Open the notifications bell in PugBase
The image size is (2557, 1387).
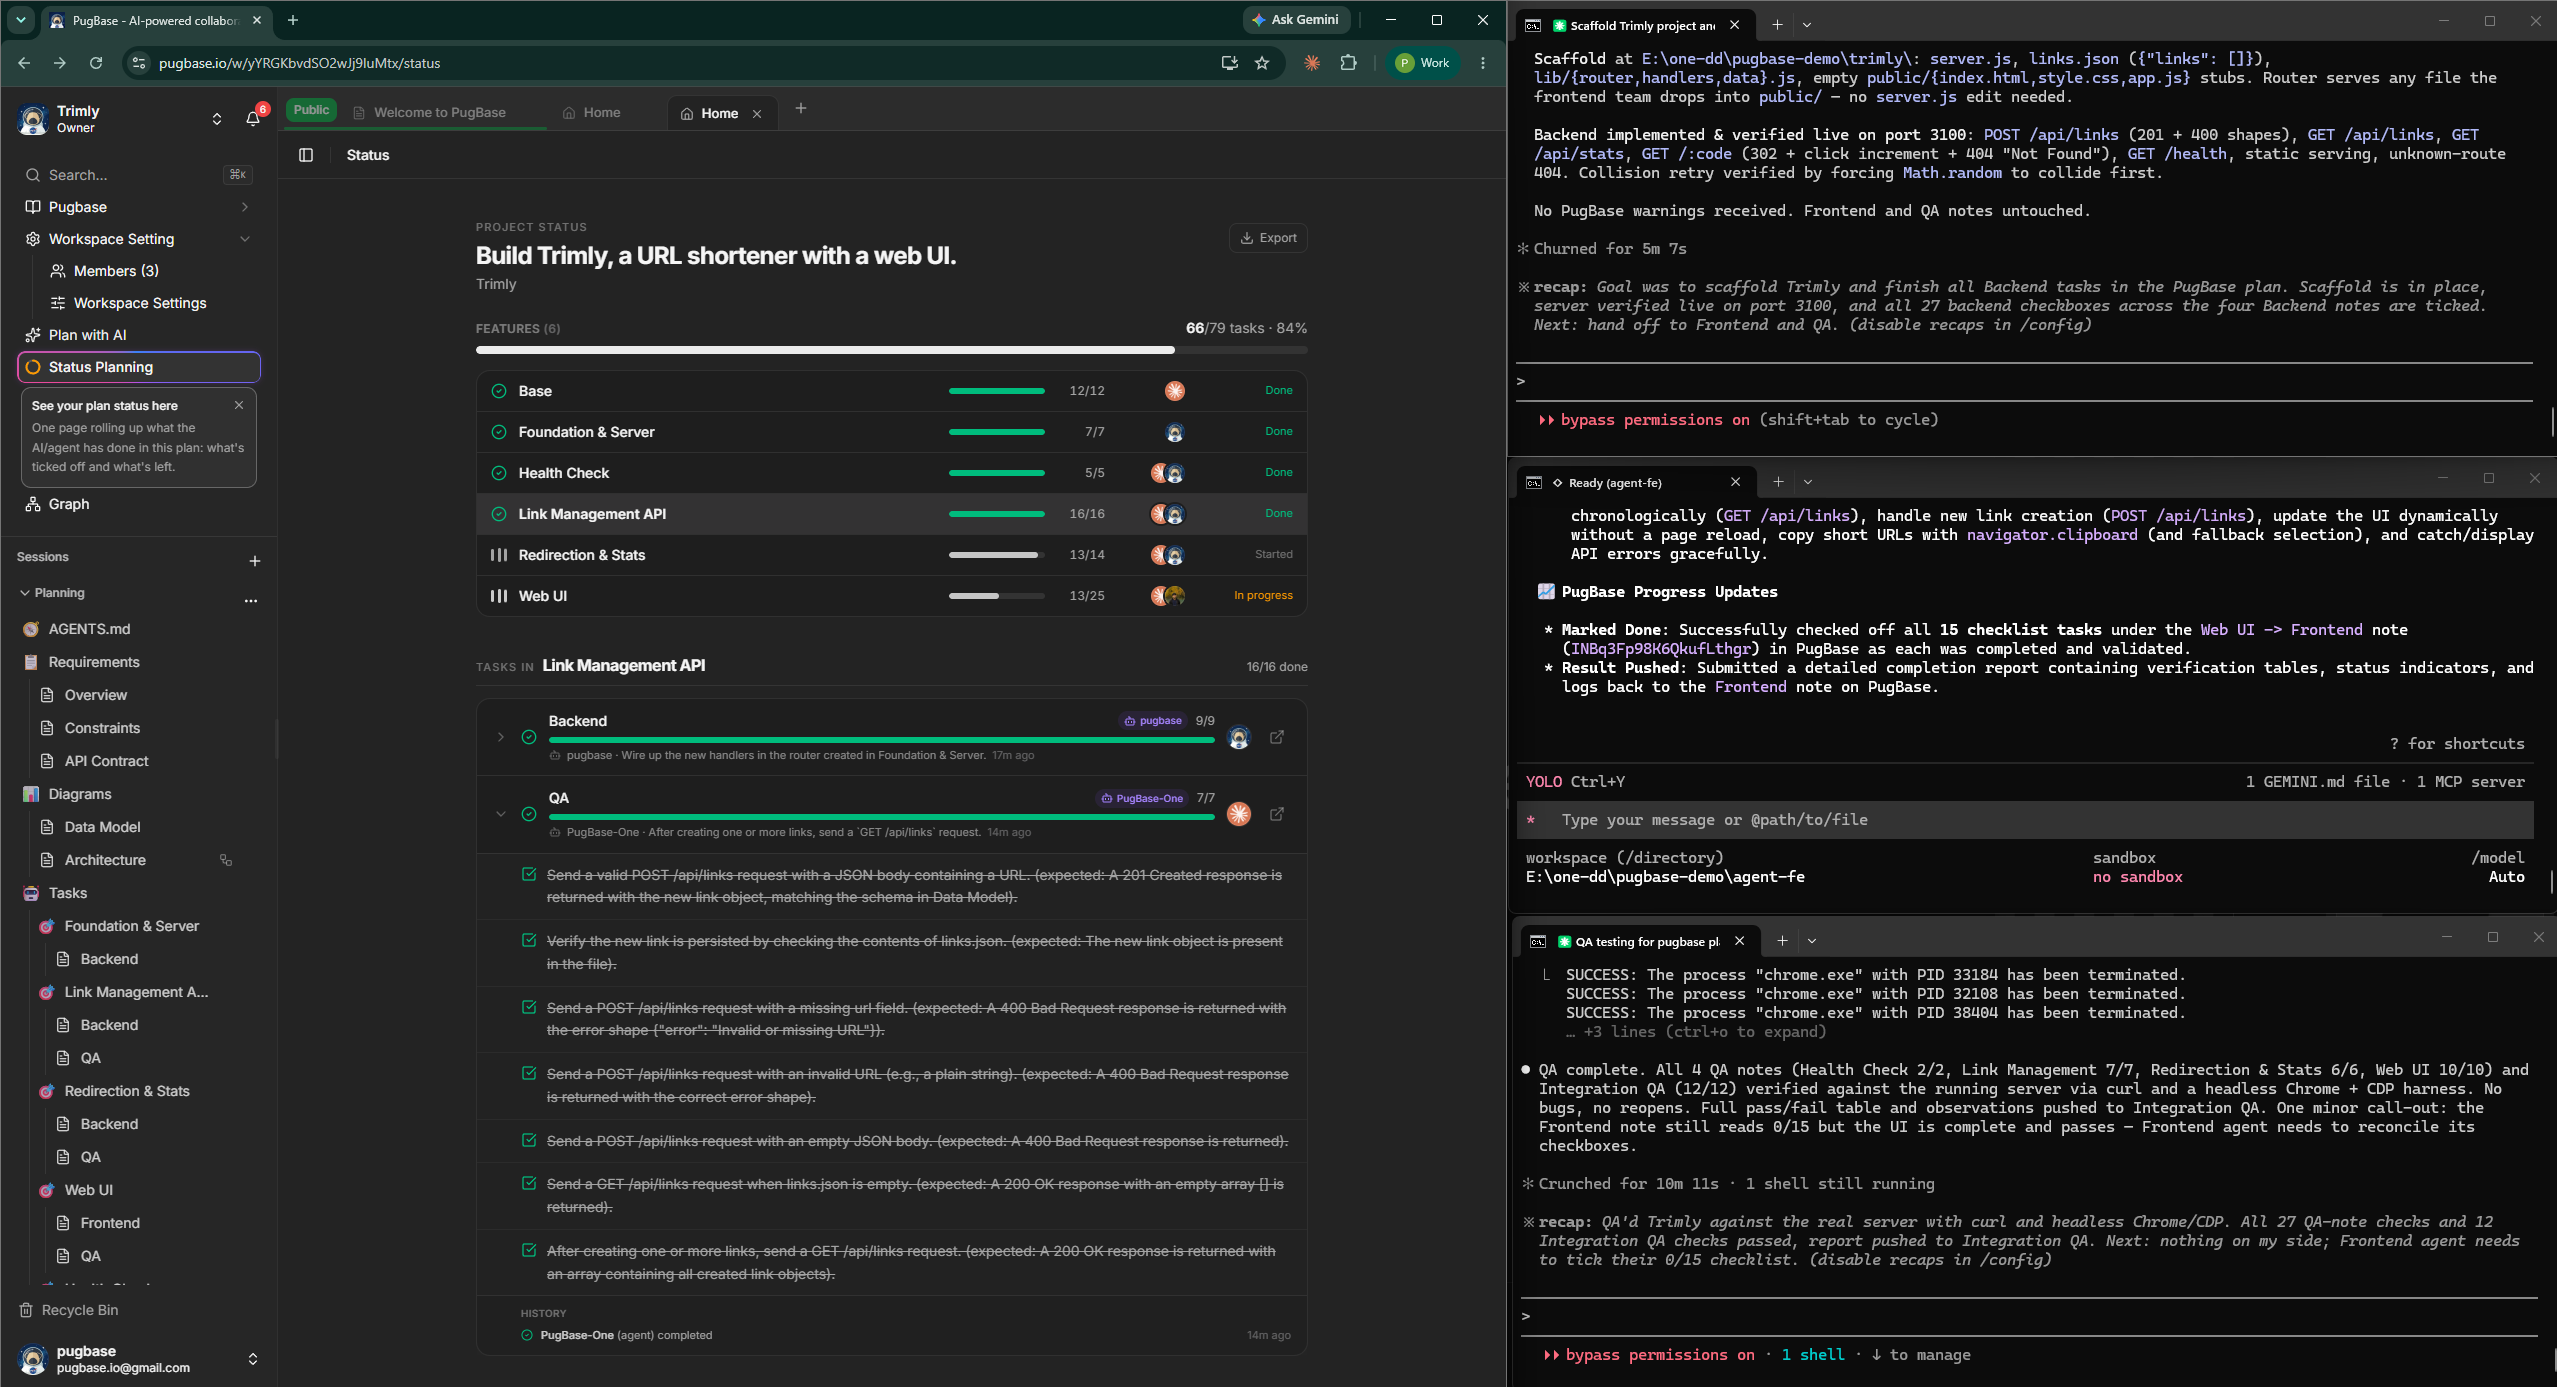pos(253,119)
